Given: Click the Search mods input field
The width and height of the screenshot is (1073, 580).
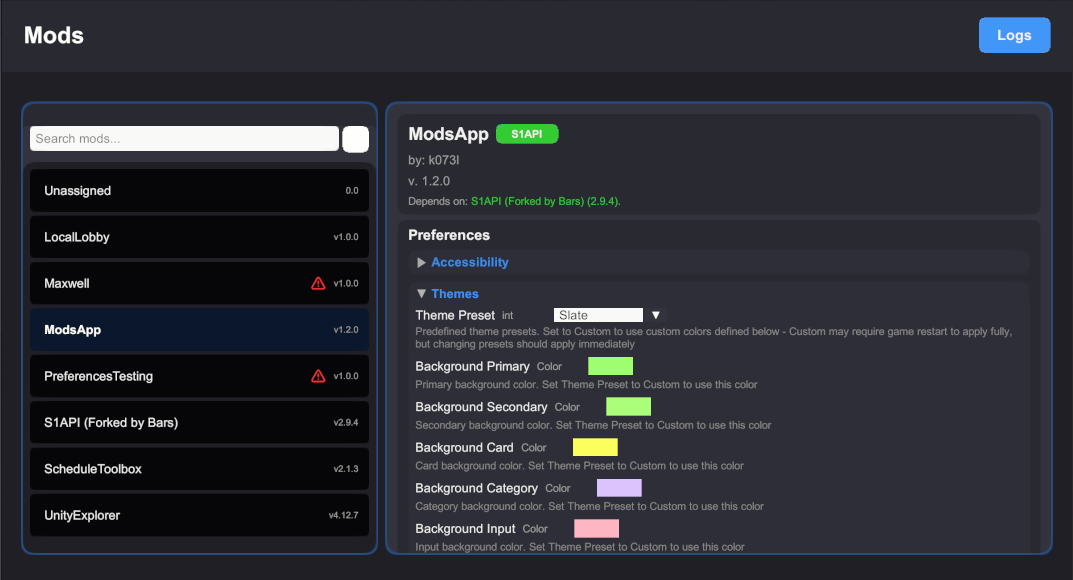Looking at the screenshot, I should pos(184,138).
